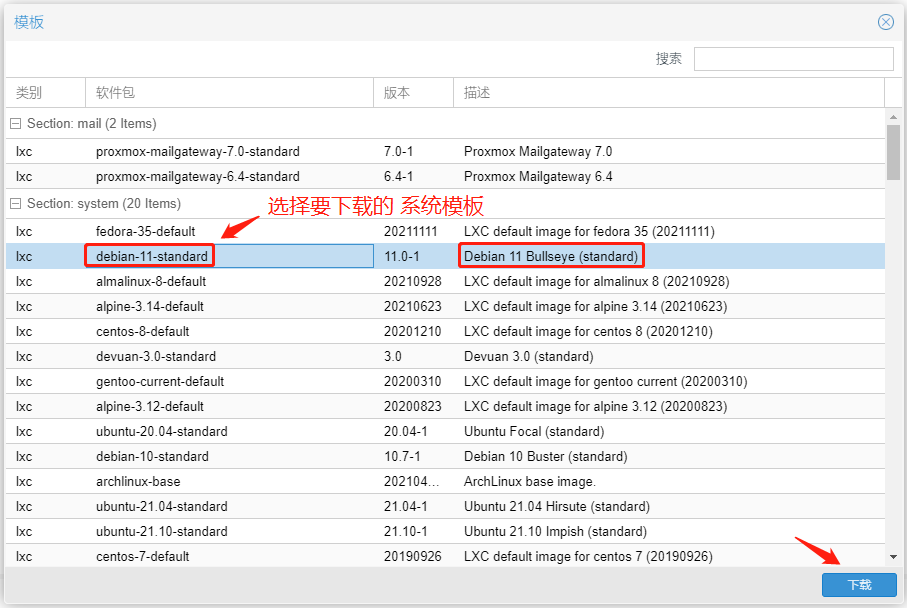Close the 模板 dialog window
The width and height of the screenshot is (907, 608).
(885, 22)
